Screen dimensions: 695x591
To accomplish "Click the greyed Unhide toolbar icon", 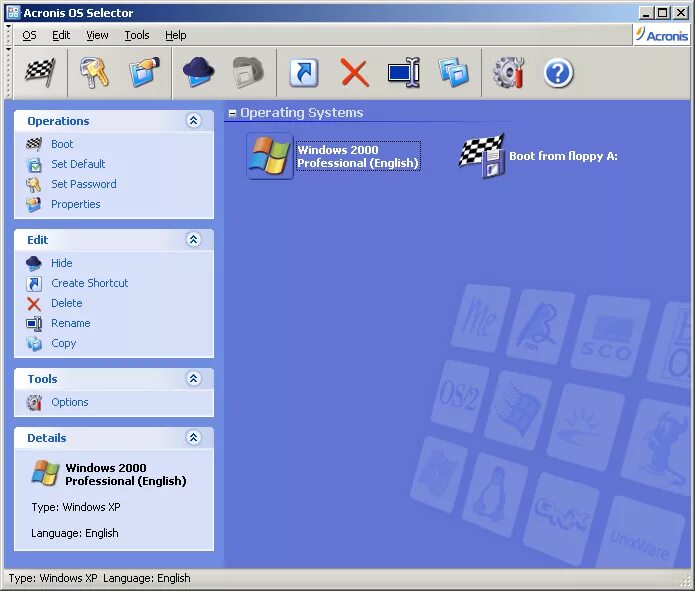I will 248,73.
